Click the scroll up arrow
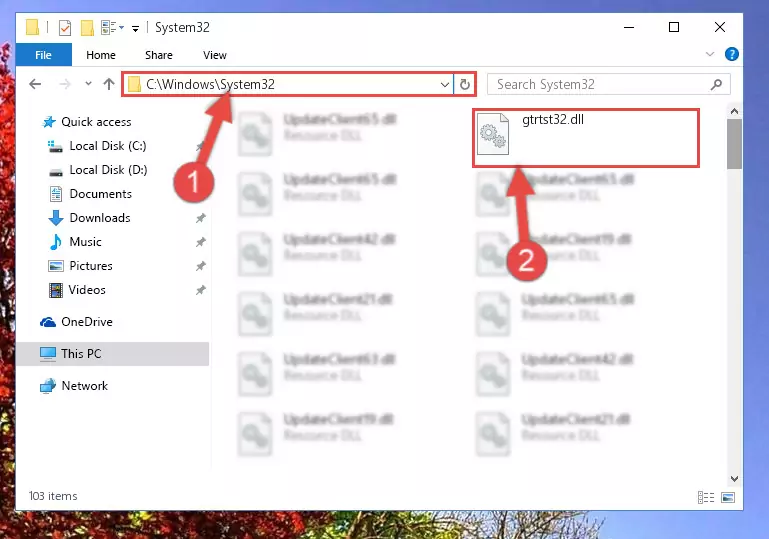Image resolution: width=769 pixels, height=539 pixels. point(734,111)
